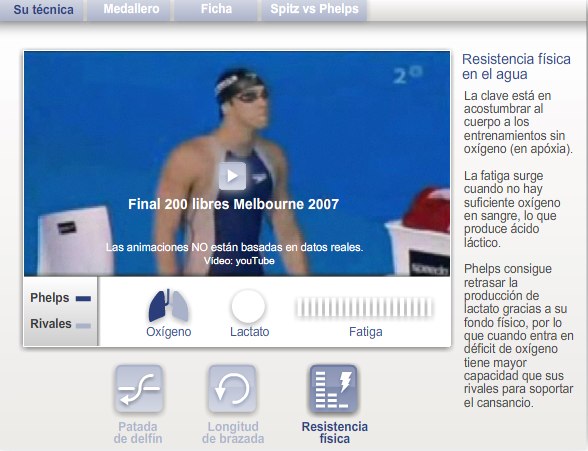Click the Lactato circle indicator
The height and width of the screenshot is (451, 588).
coord(248,306)
